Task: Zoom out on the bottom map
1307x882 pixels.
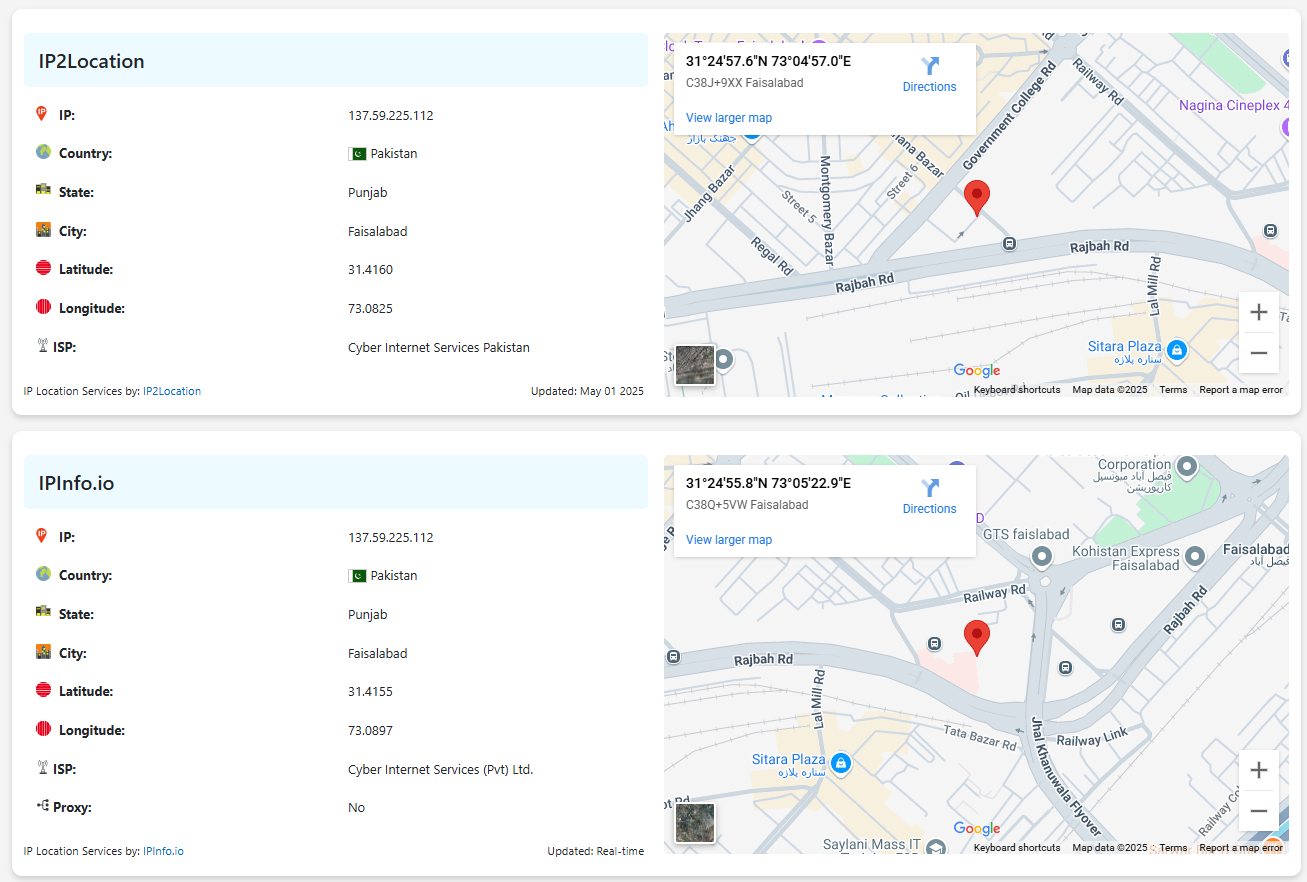Action: 1259,811
